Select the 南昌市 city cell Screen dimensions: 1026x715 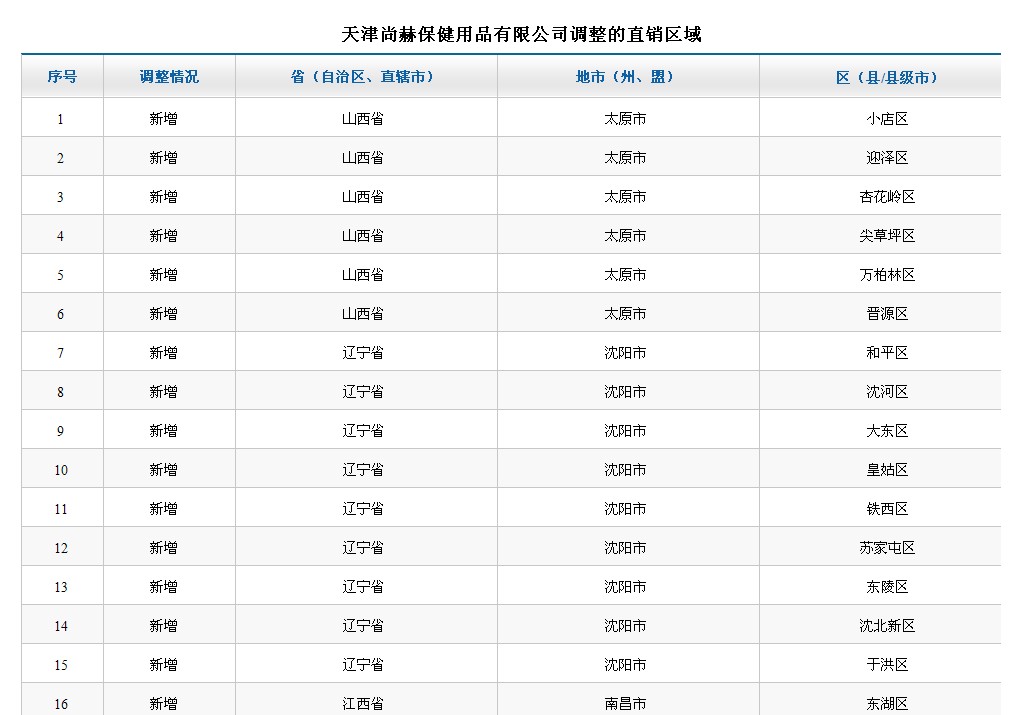coord(625,704)
